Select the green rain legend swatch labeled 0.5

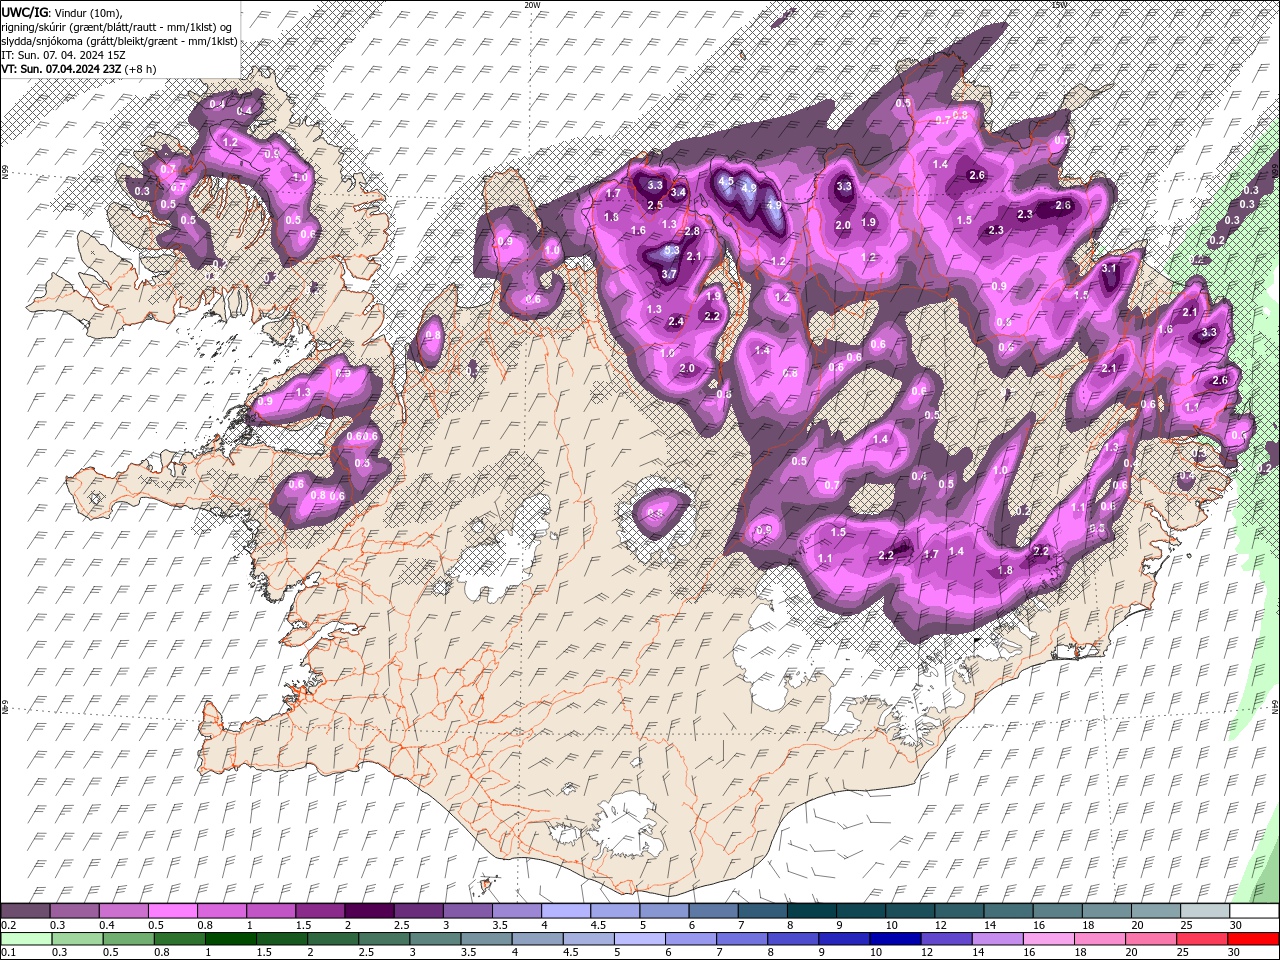[127, 939]
